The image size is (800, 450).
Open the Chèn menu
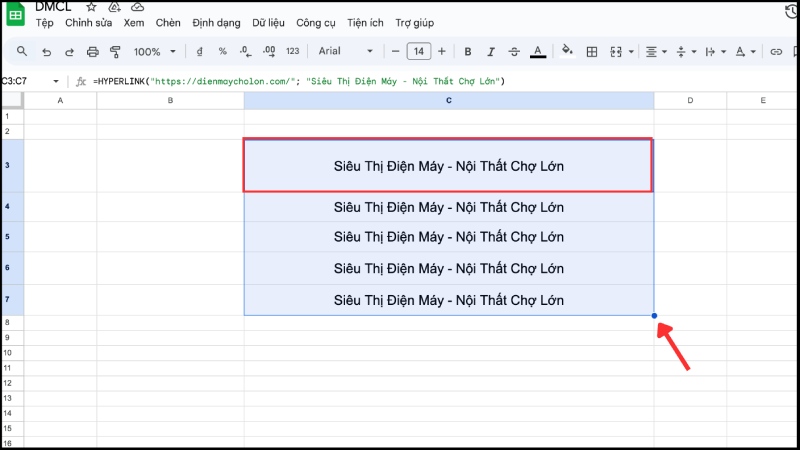168,23
